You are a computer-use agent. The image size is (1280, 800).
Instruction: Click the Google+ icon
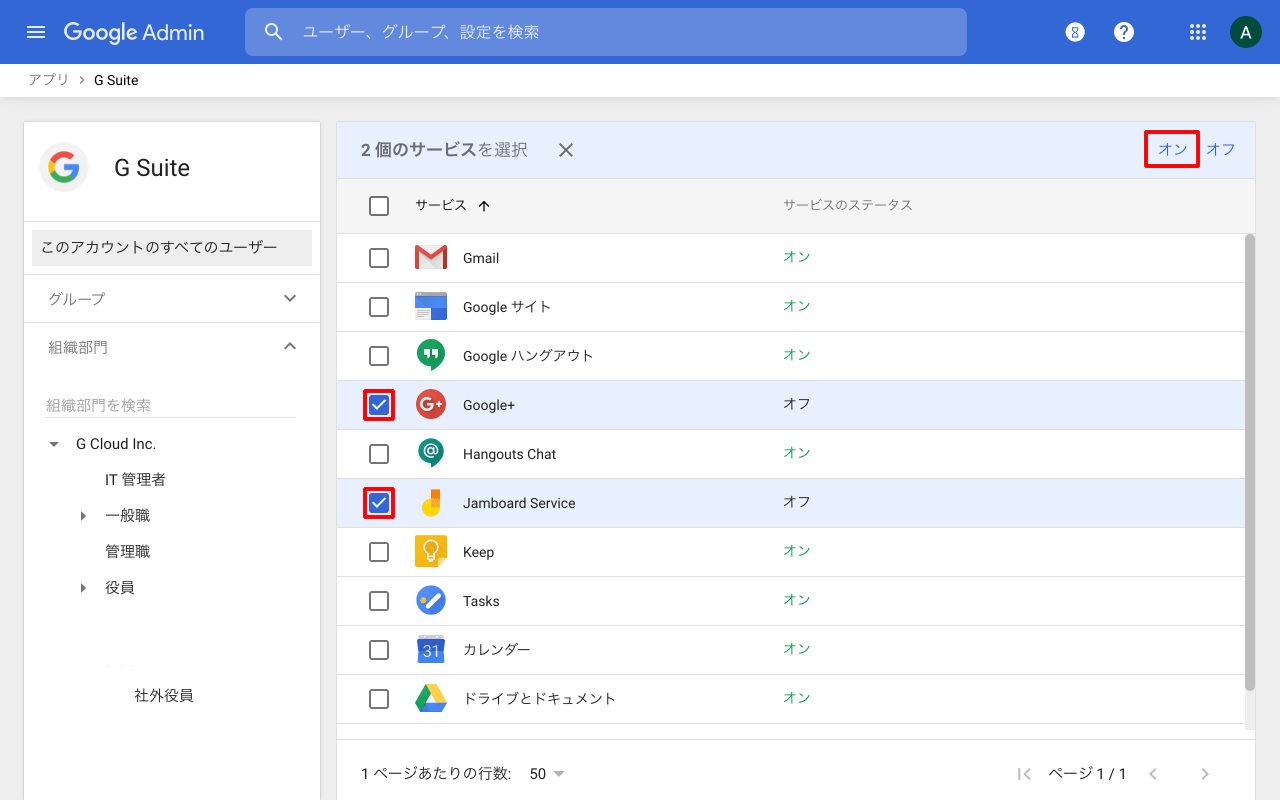pos(431,405)
